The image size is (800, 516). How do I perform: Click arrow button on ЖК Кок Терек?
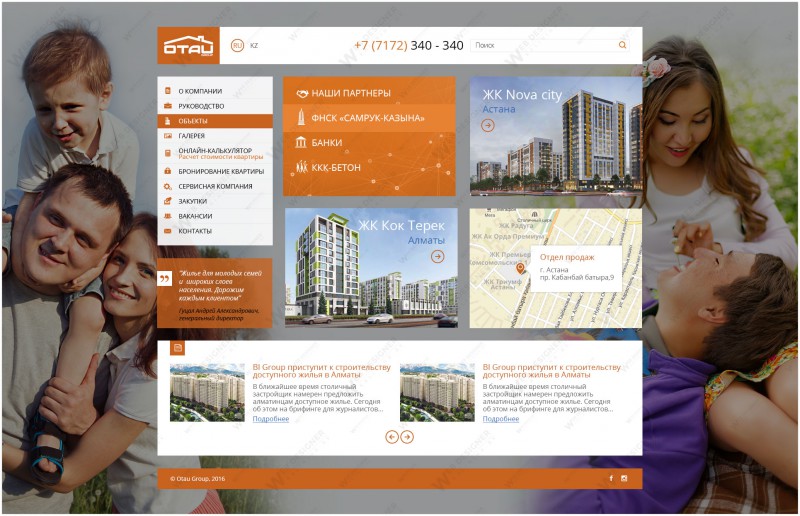coord(438,256)
